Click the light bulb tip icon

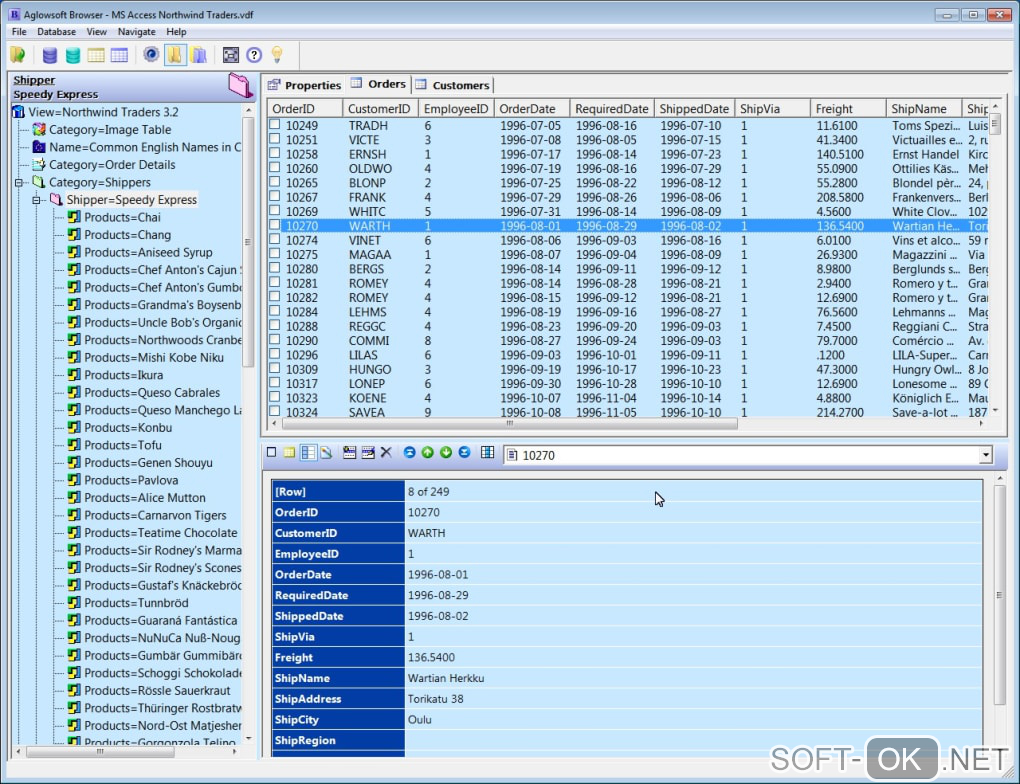click(x=277, y=55)
